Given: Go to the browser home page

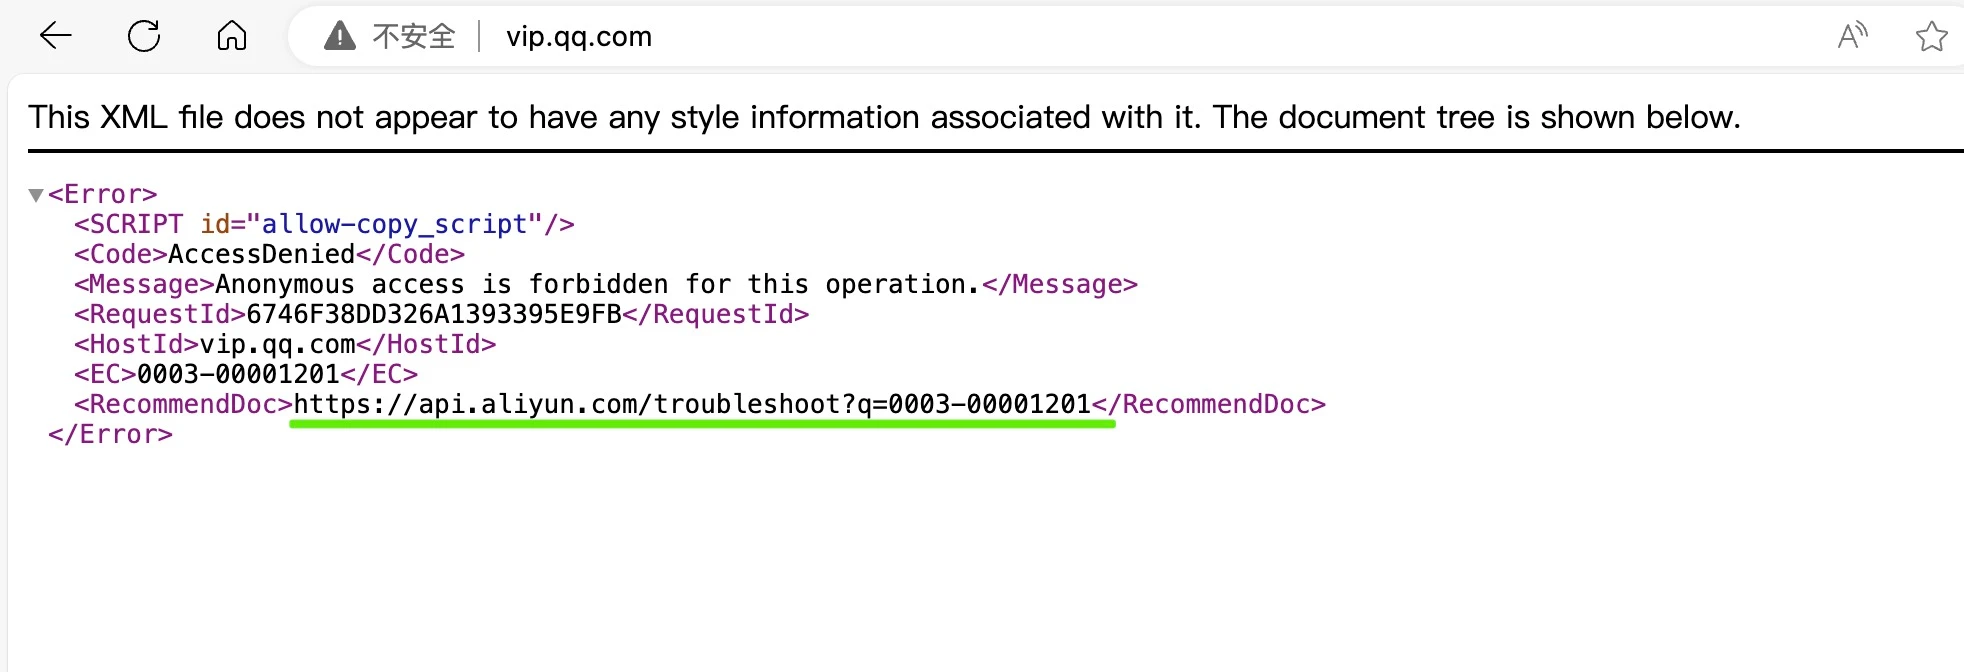Looking at the screenshot, I should point(232,37).
